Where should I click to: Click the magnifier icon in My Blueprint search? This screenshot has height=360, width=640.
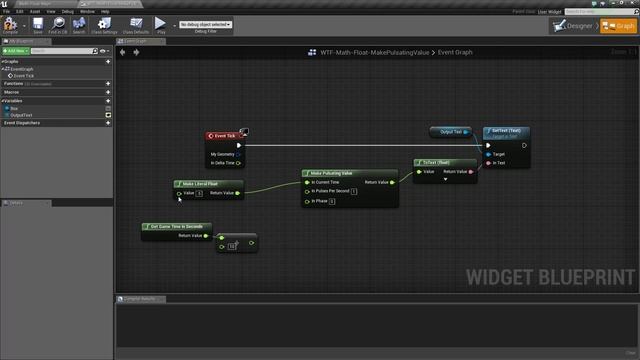[x=95, y=51]
